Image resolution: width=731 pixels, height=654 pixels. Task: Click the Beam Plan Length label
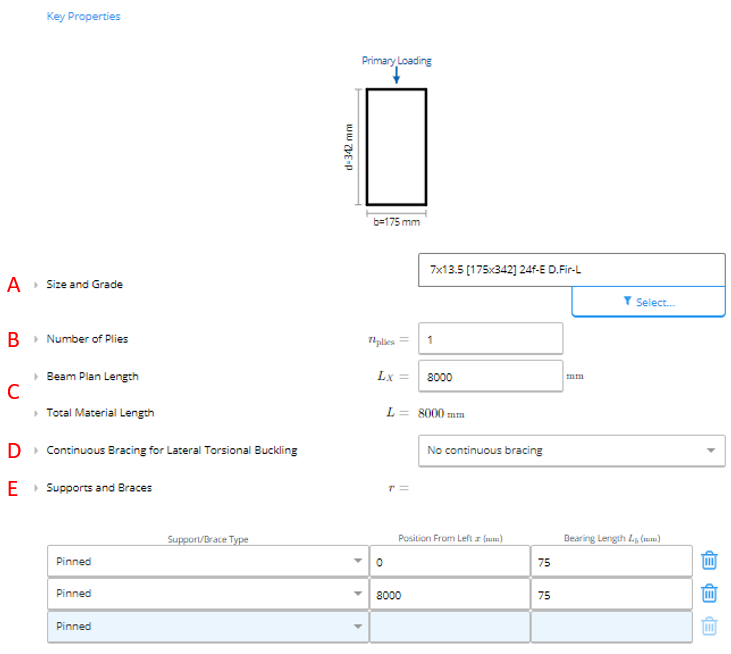[92, 377]
